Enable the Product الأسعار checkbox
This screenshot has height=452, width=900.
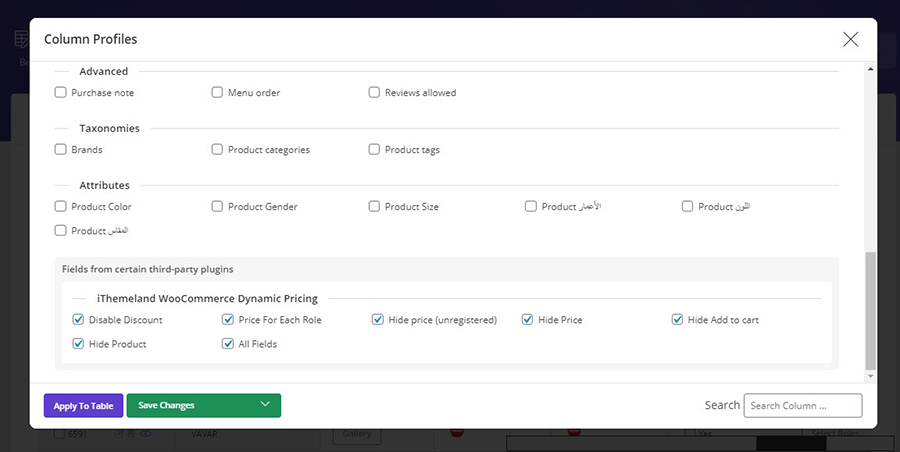(x=531, y=206)
